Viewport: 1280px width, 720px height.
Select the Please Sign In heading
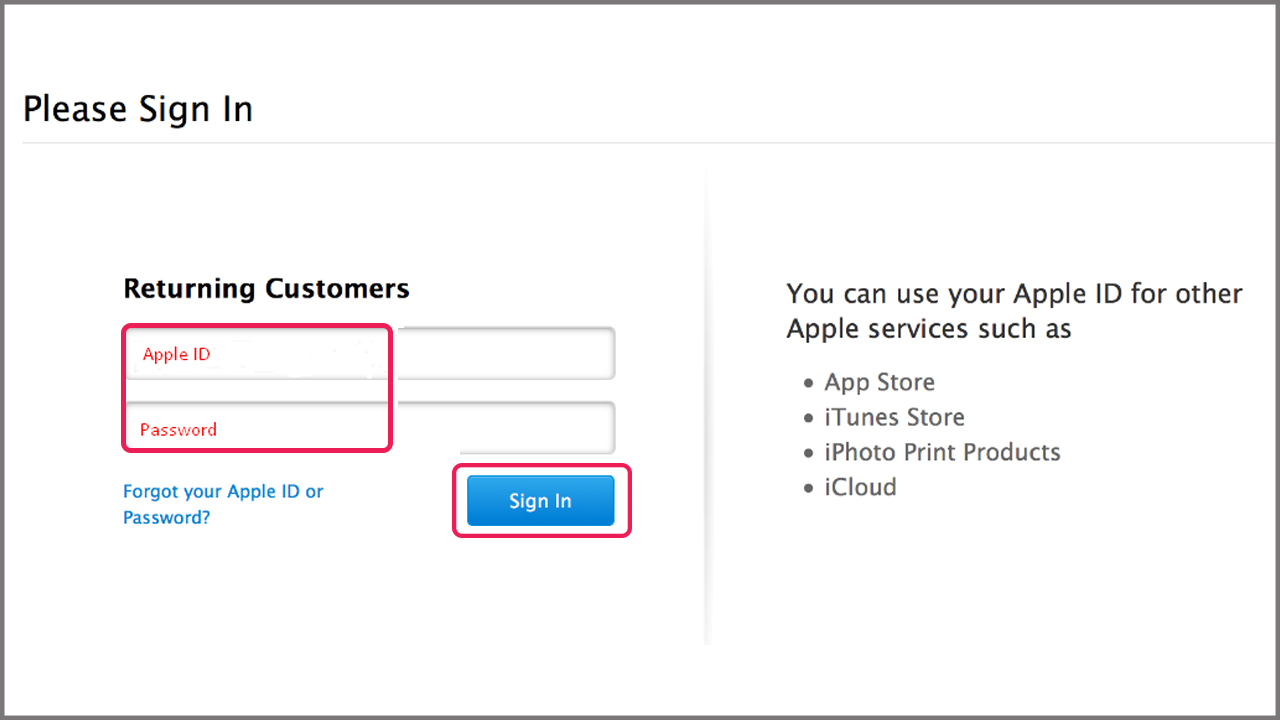click(x=137, y=108)
